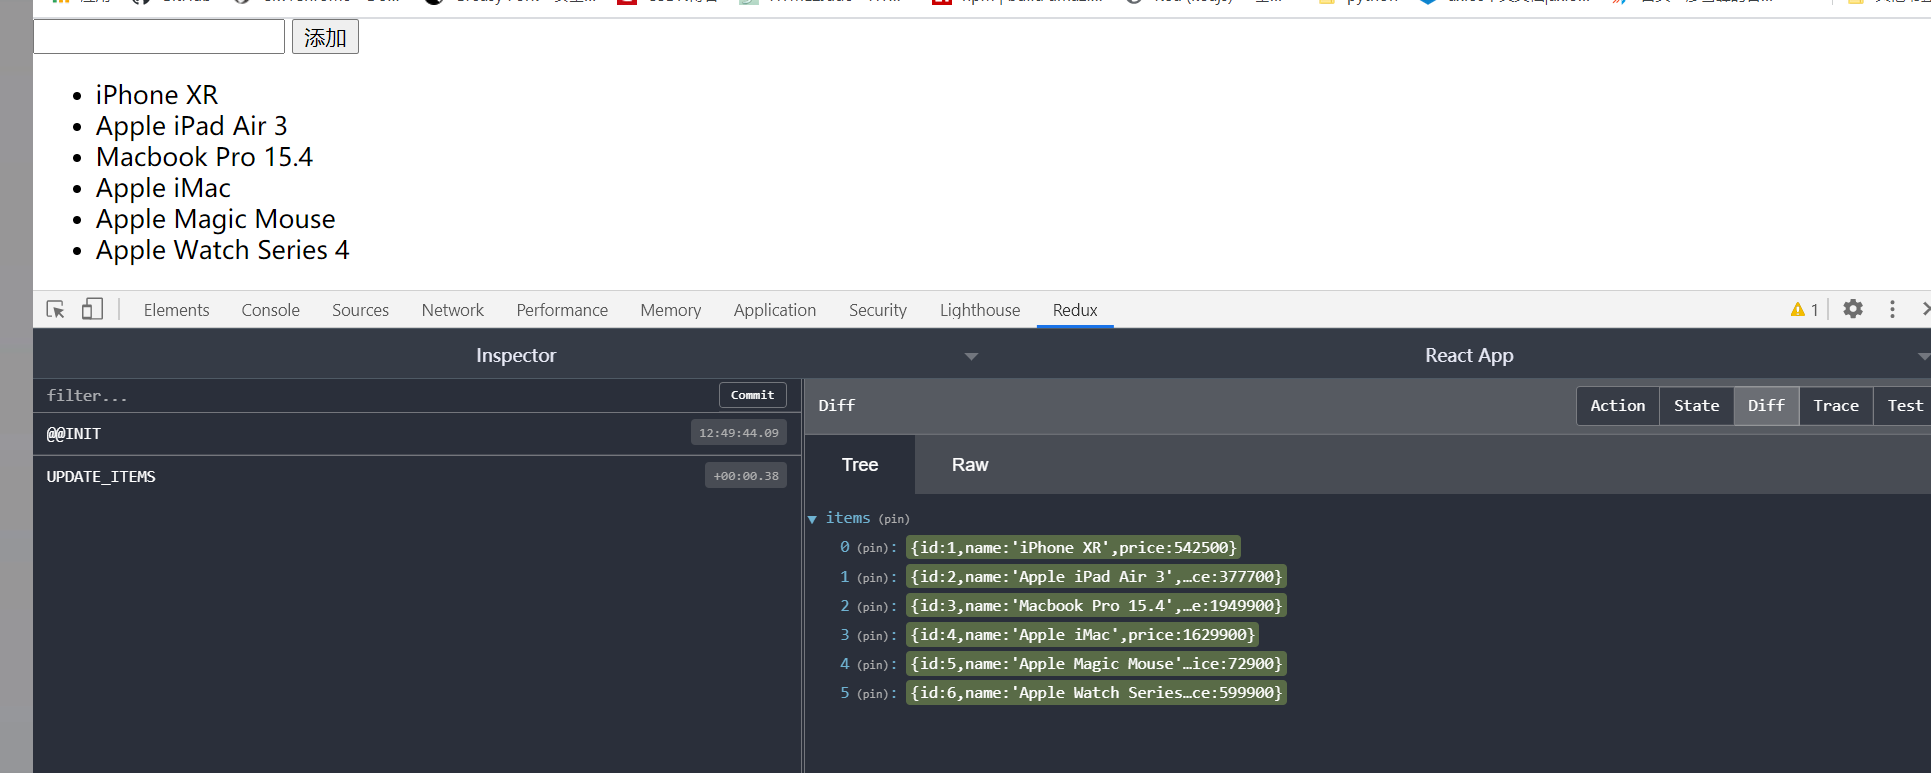Click the Apple iPad Air 3 list item

192,126
